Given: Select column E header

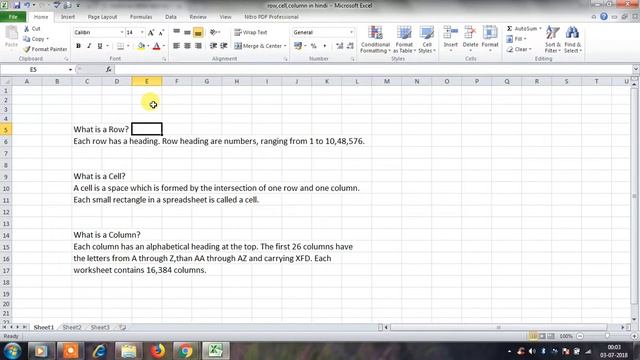Looking at the screenshot, I should point(147,81).
